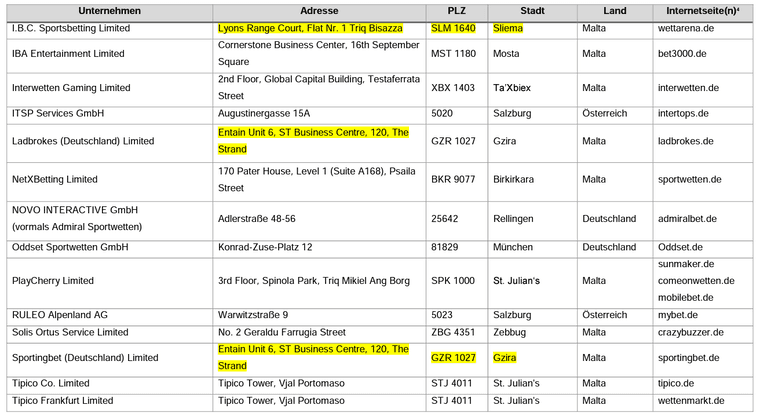Click postal code MST 1180
Image resolution: width=760 pixels, height=419 pixels.
pos(454,54)
